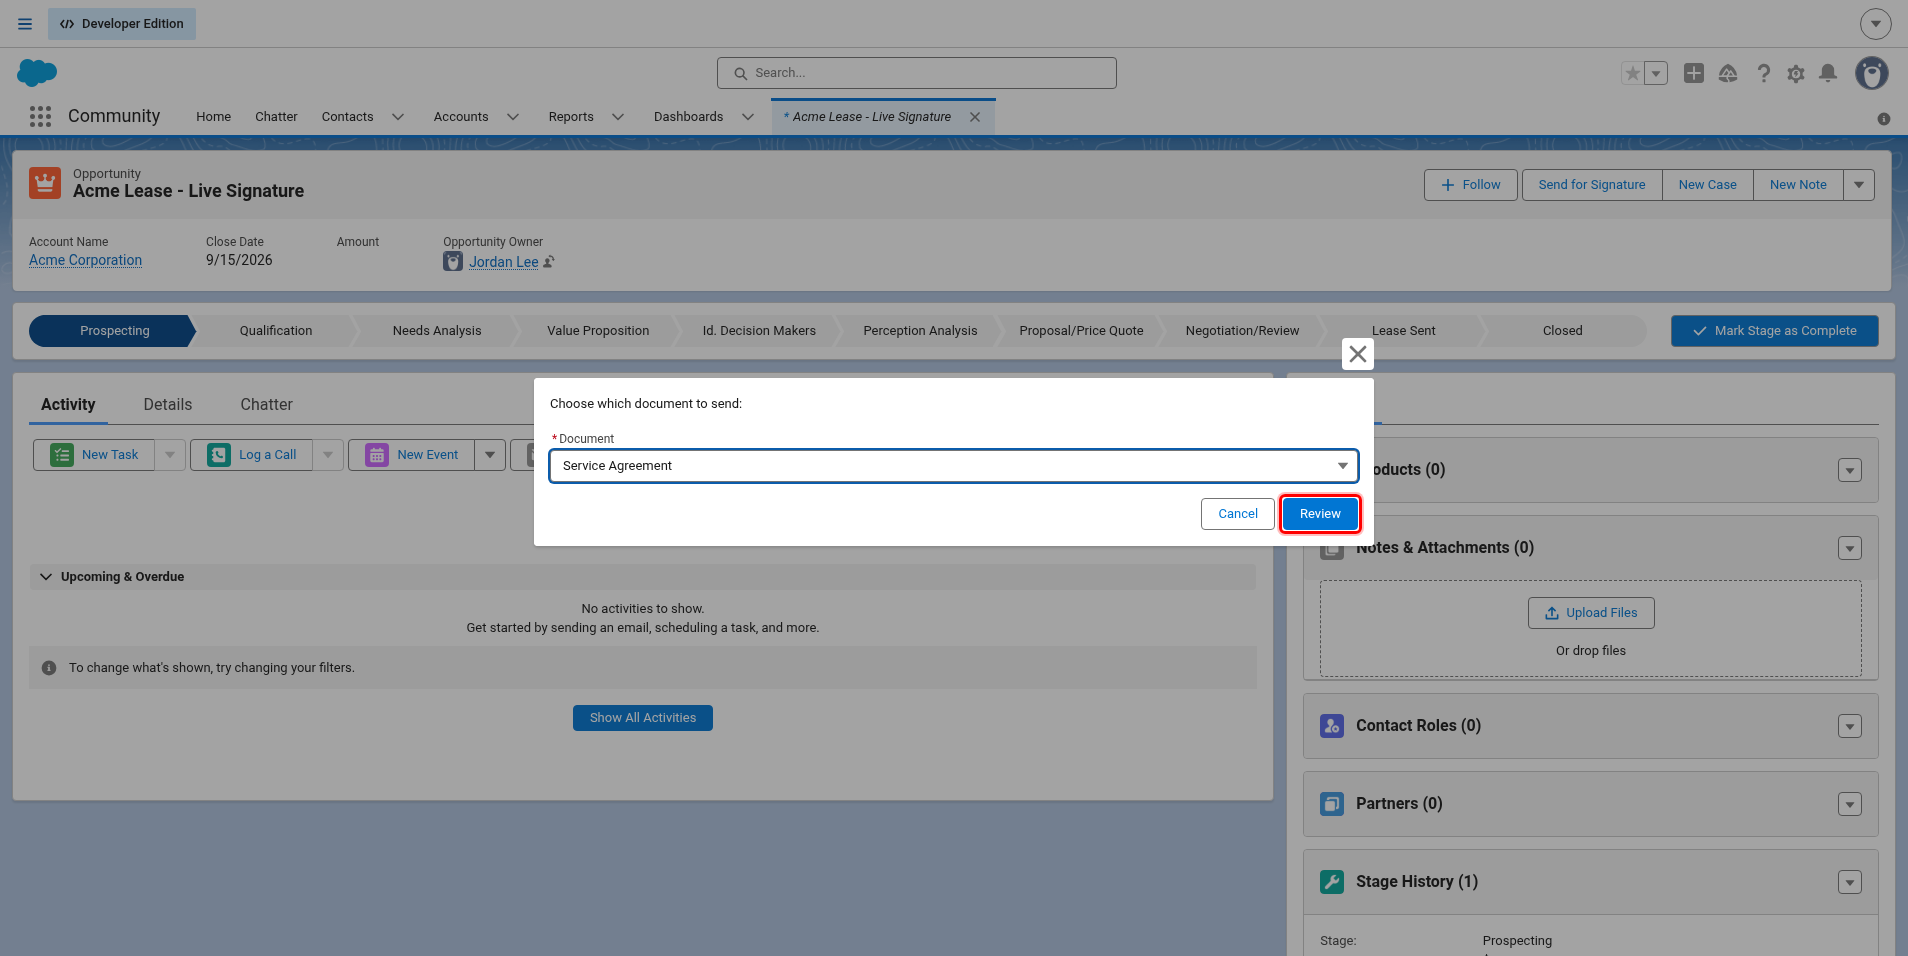
Task: Click Mark Stage as Complete
Action: [1775, 331]
